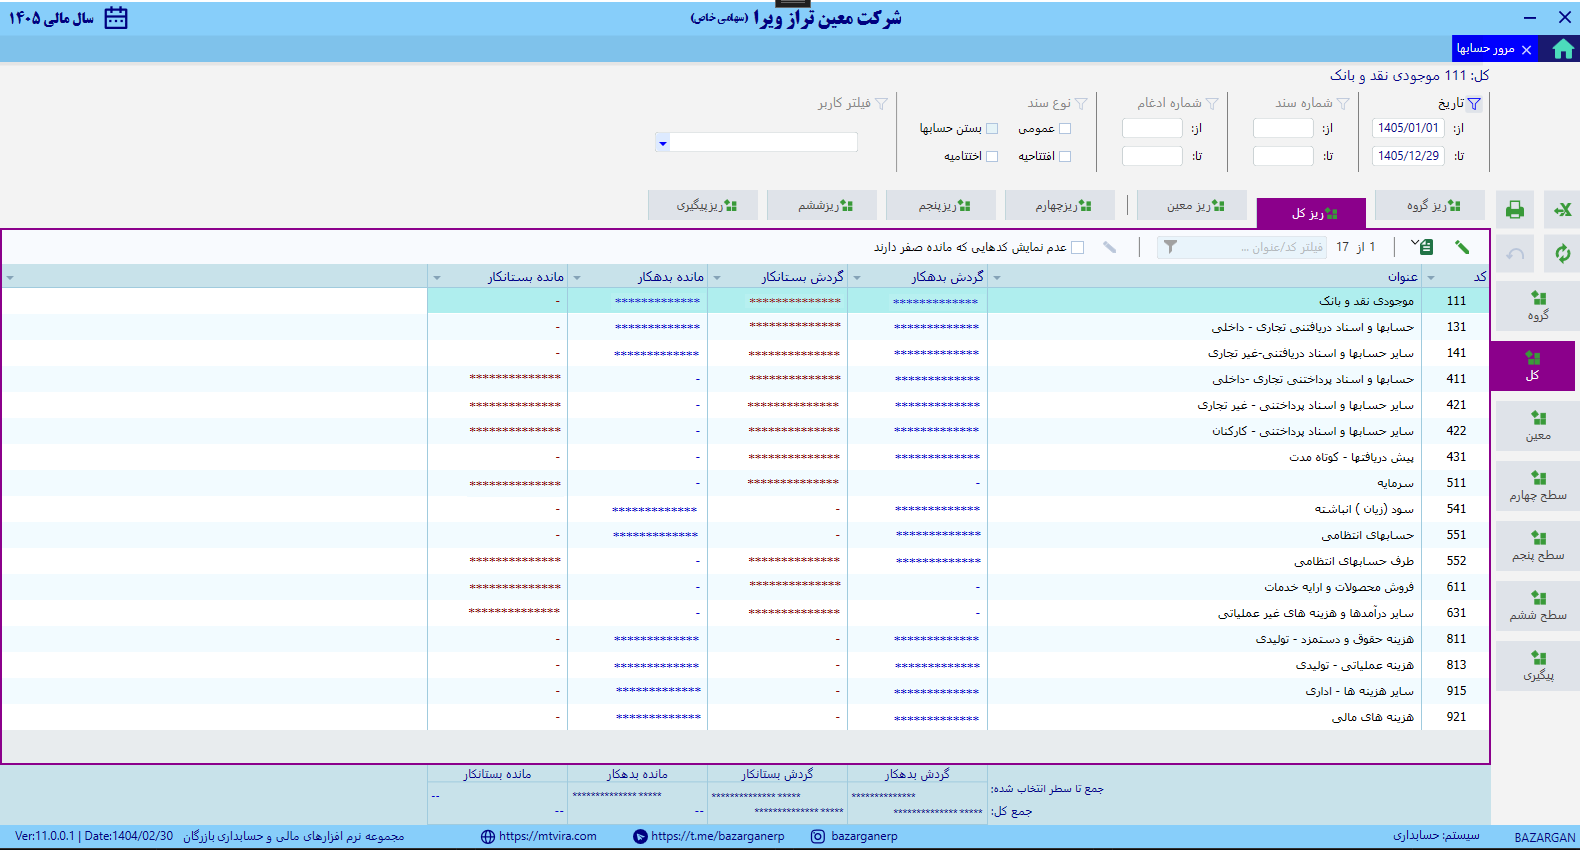Viewport: 1580px width, 850px height.
Task: Check the افتتاحیه document type box
Action: 1065,156
